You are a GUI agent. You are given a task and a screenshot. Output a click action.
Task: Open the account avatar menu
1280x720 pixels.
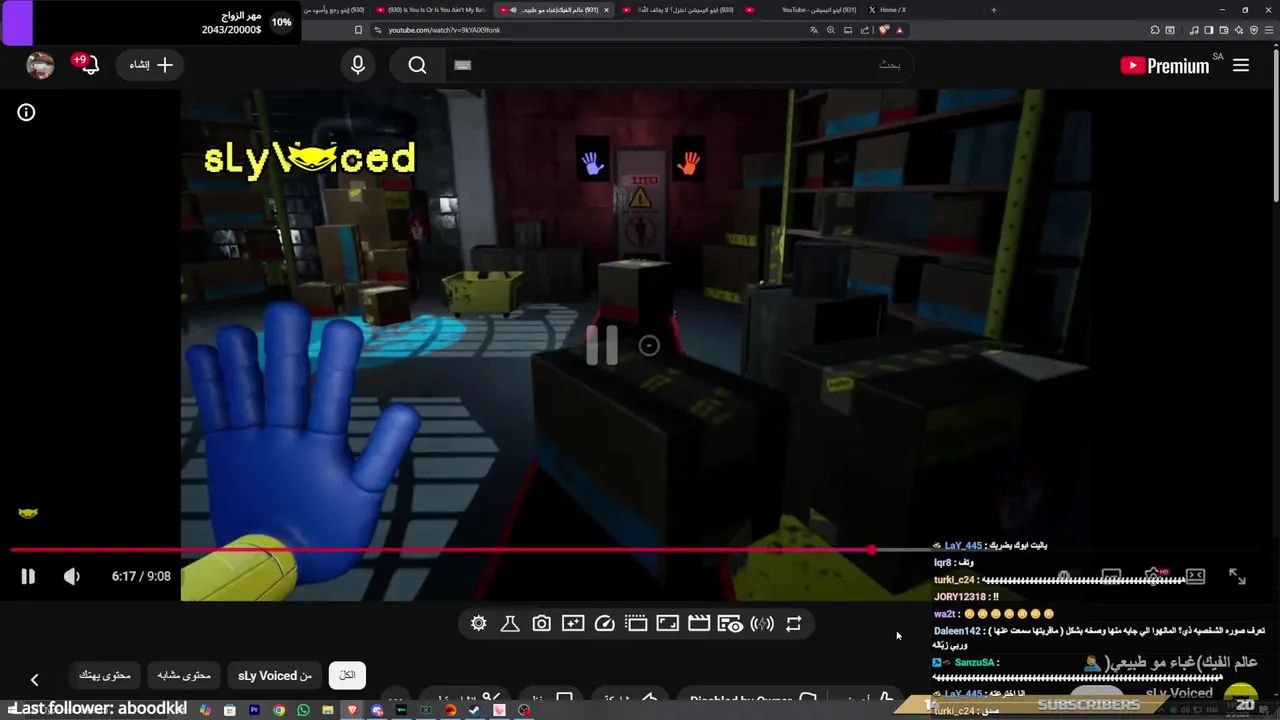tap(40, 65)
